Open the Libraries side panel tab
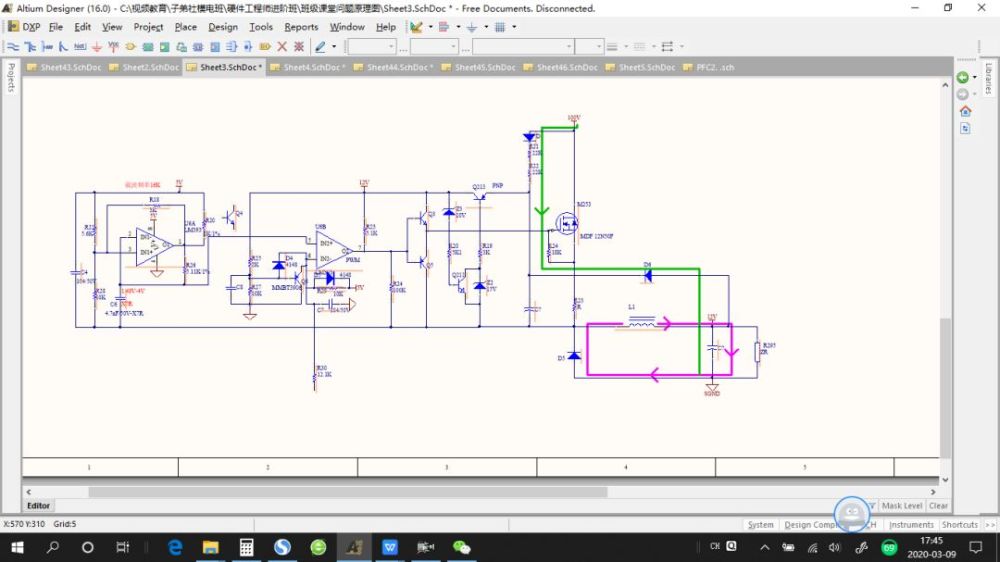1000x562 pixels. (x=988, y=78)
